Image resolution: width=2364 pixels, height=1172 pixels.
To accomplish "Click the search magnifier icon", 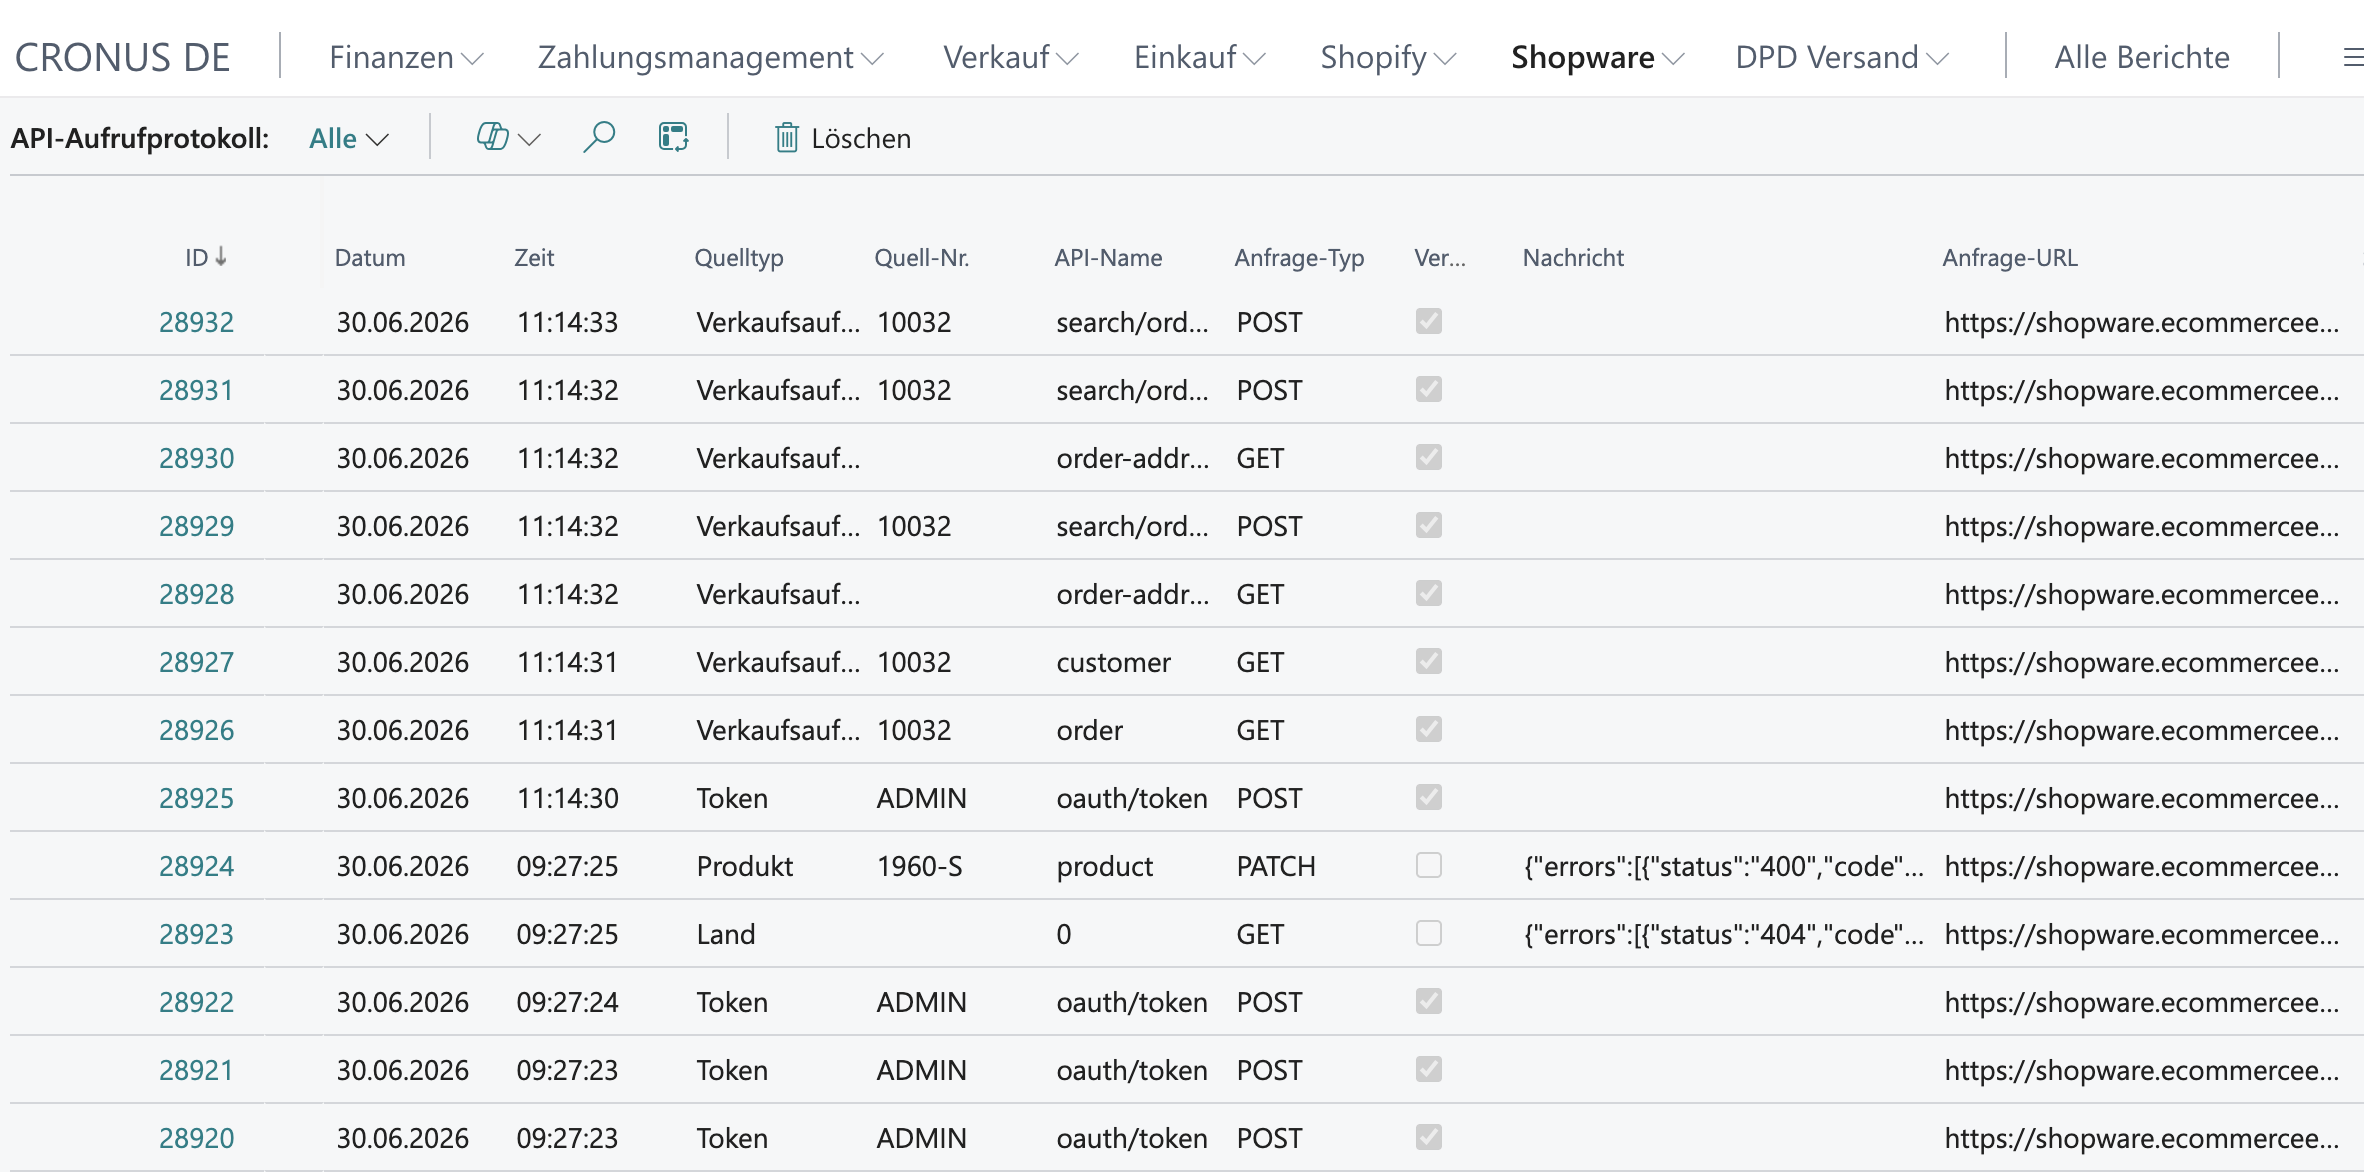I will 598,137.
